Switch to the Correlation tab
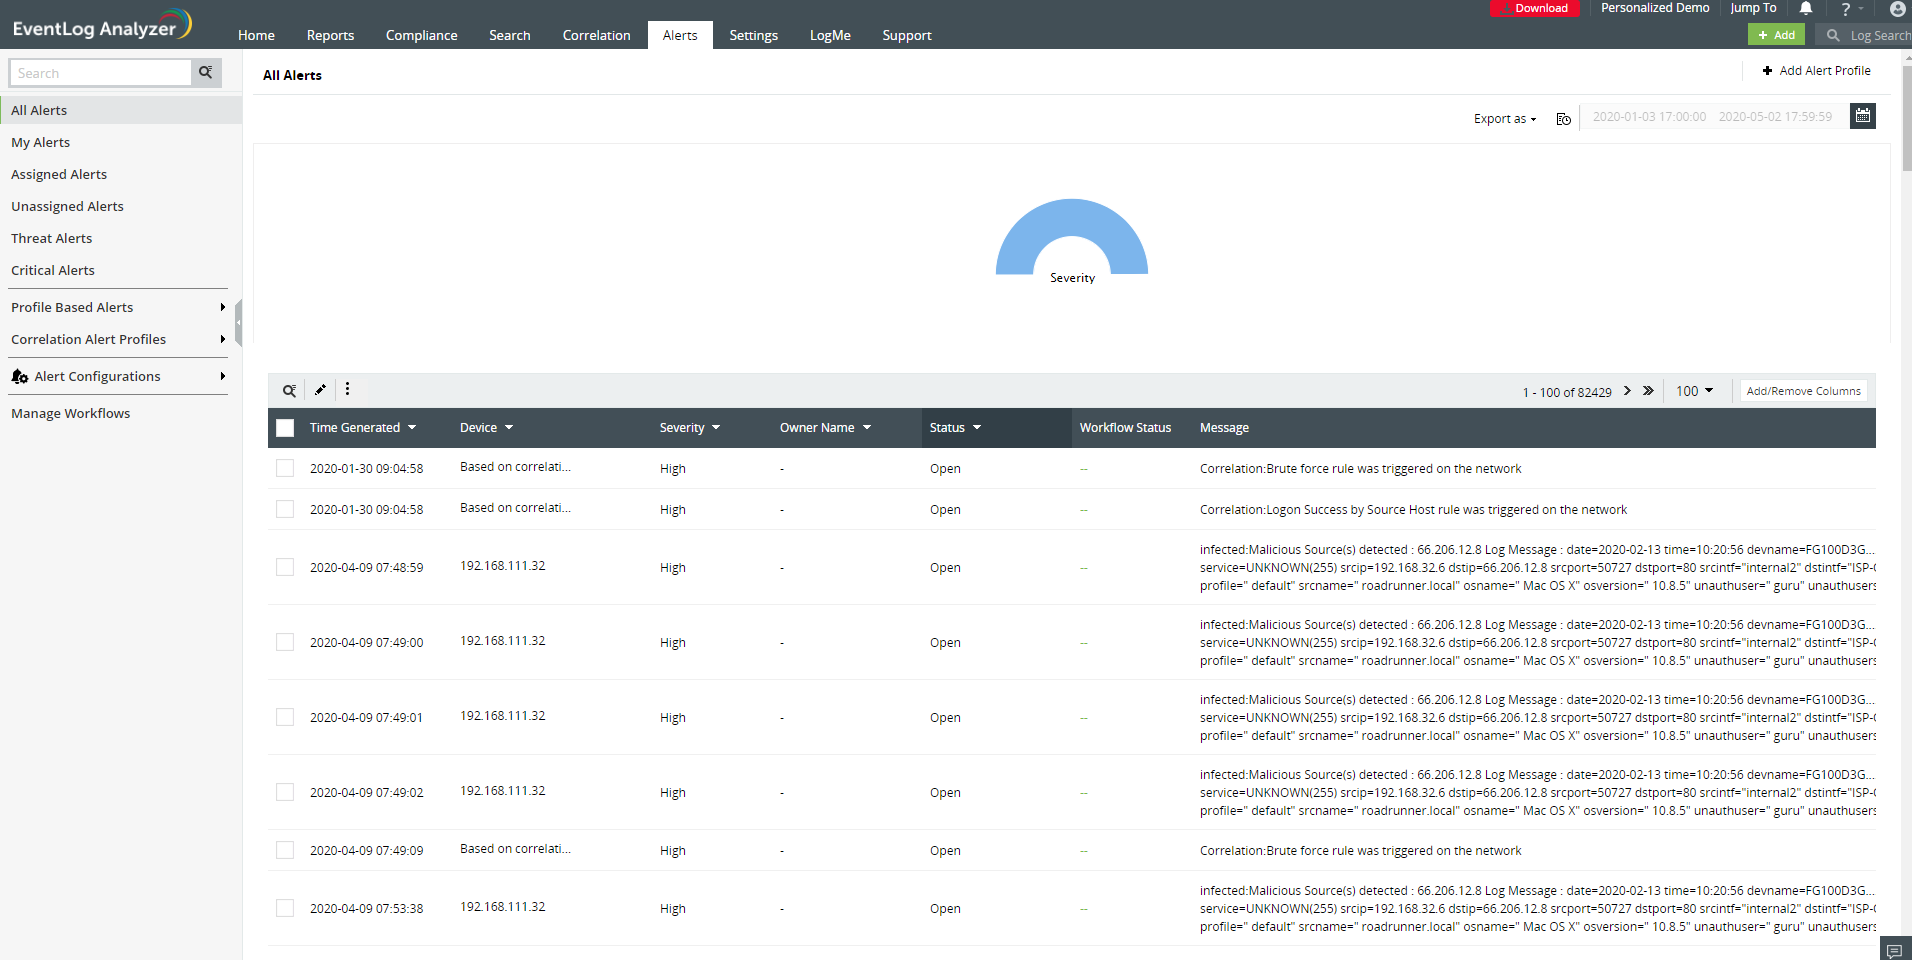Viewport: 1912px width, 960px height. tap(596, 35)
